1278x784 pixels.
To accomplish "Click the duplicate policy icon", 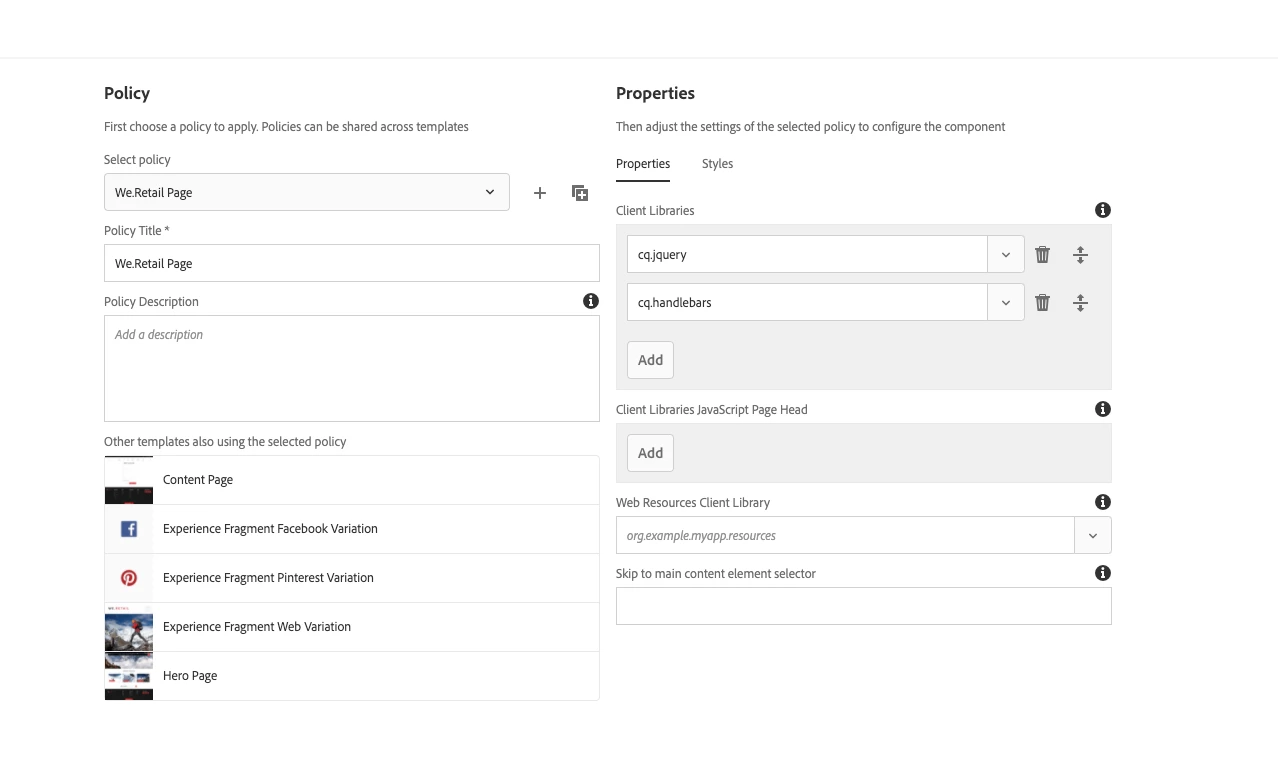I will [x=580, y=193].
